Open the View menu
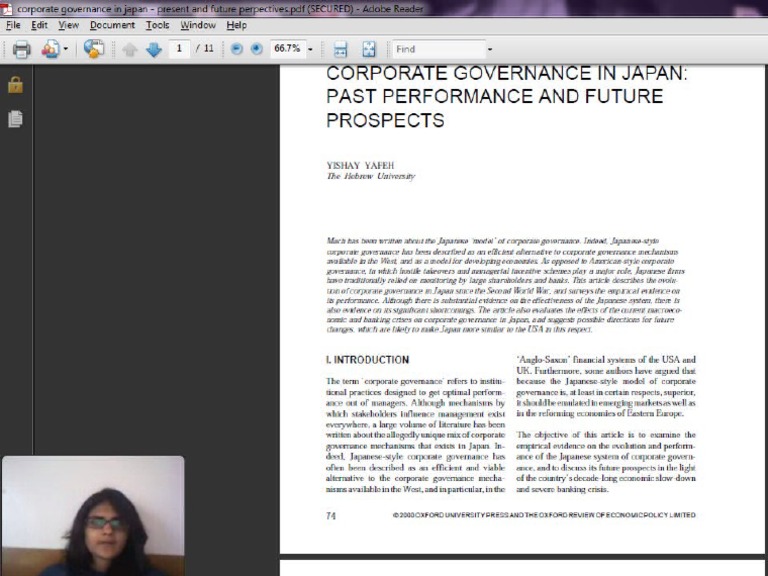Screen dimensions: 768x576 (x=69, y=25)
